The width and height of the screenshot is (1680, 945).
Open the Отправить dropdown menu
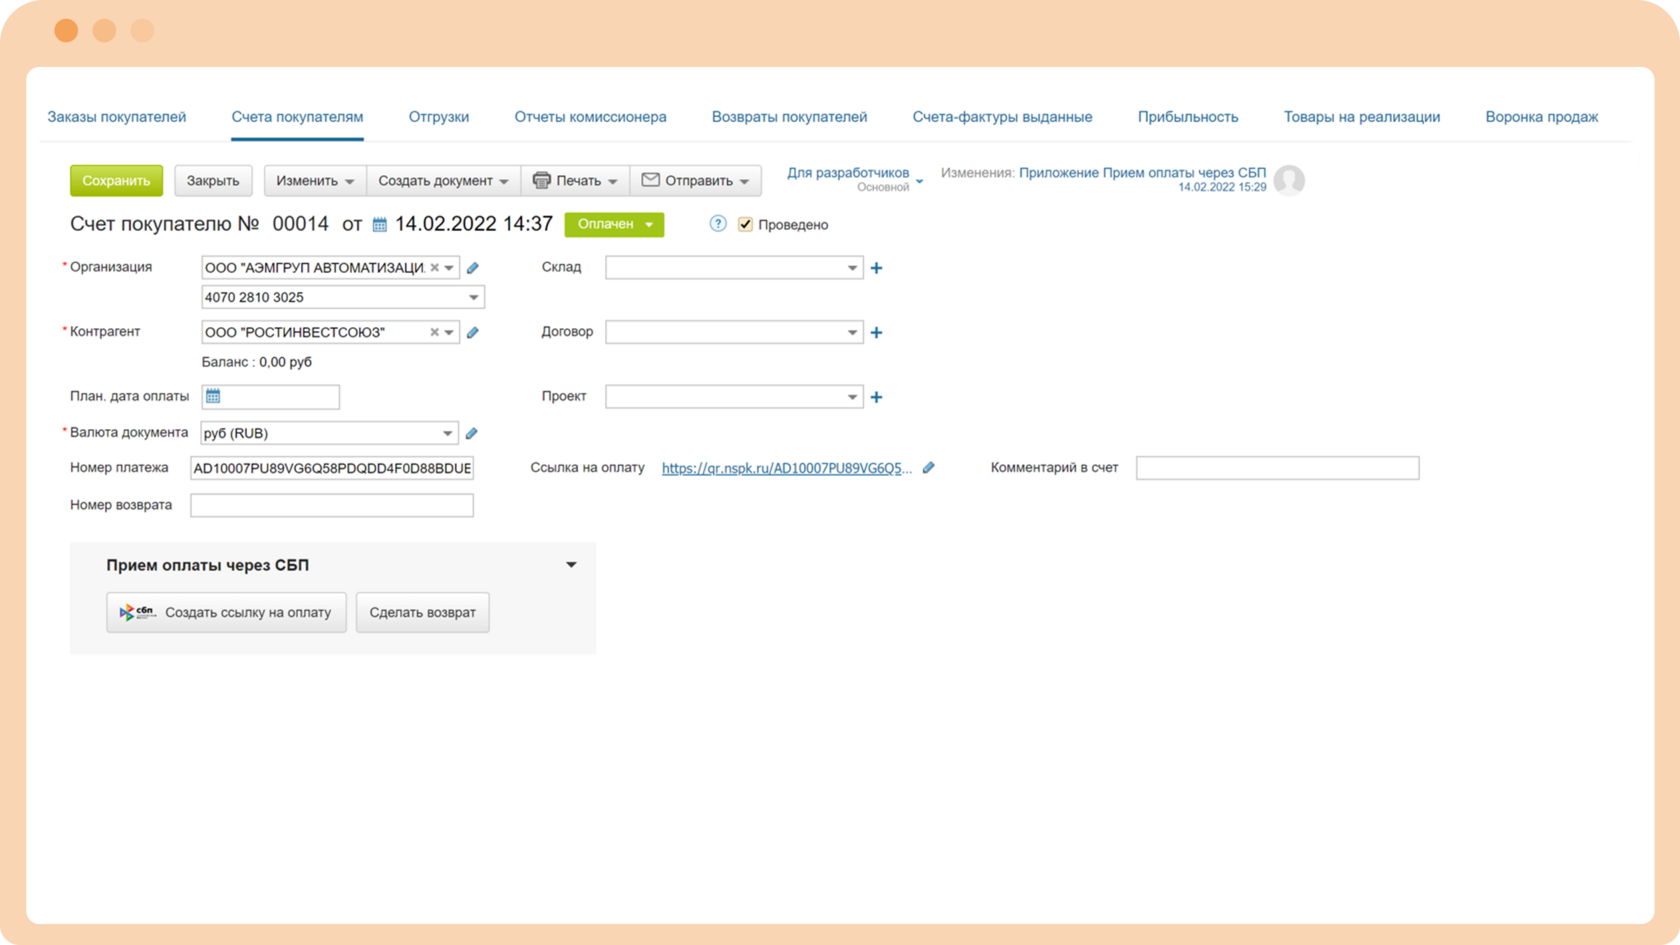(x=695, y=181)
